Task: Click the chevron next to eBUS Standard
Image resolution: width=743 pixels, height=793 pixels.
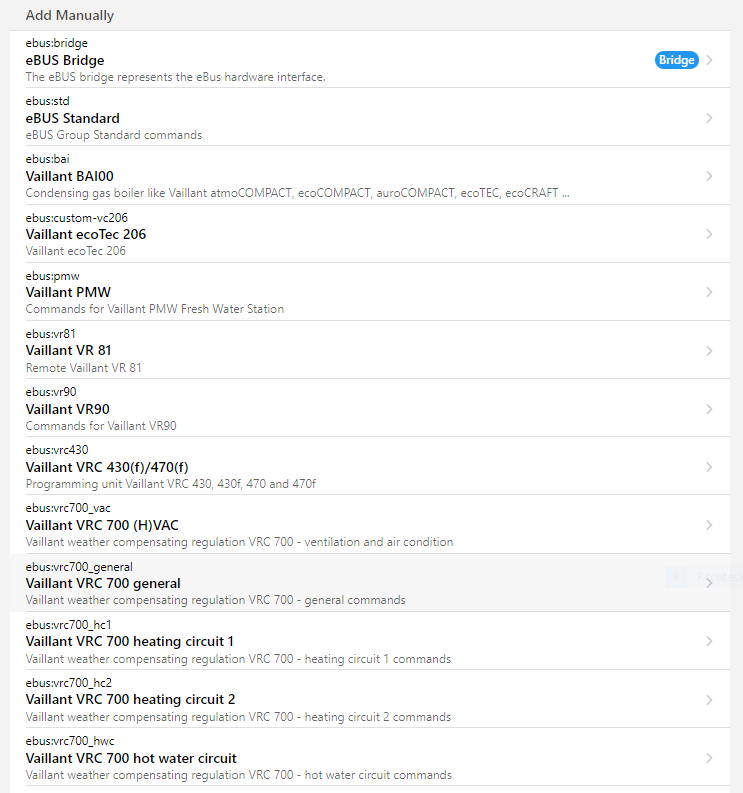Action: pyautogui.click(x=709, y=118)
